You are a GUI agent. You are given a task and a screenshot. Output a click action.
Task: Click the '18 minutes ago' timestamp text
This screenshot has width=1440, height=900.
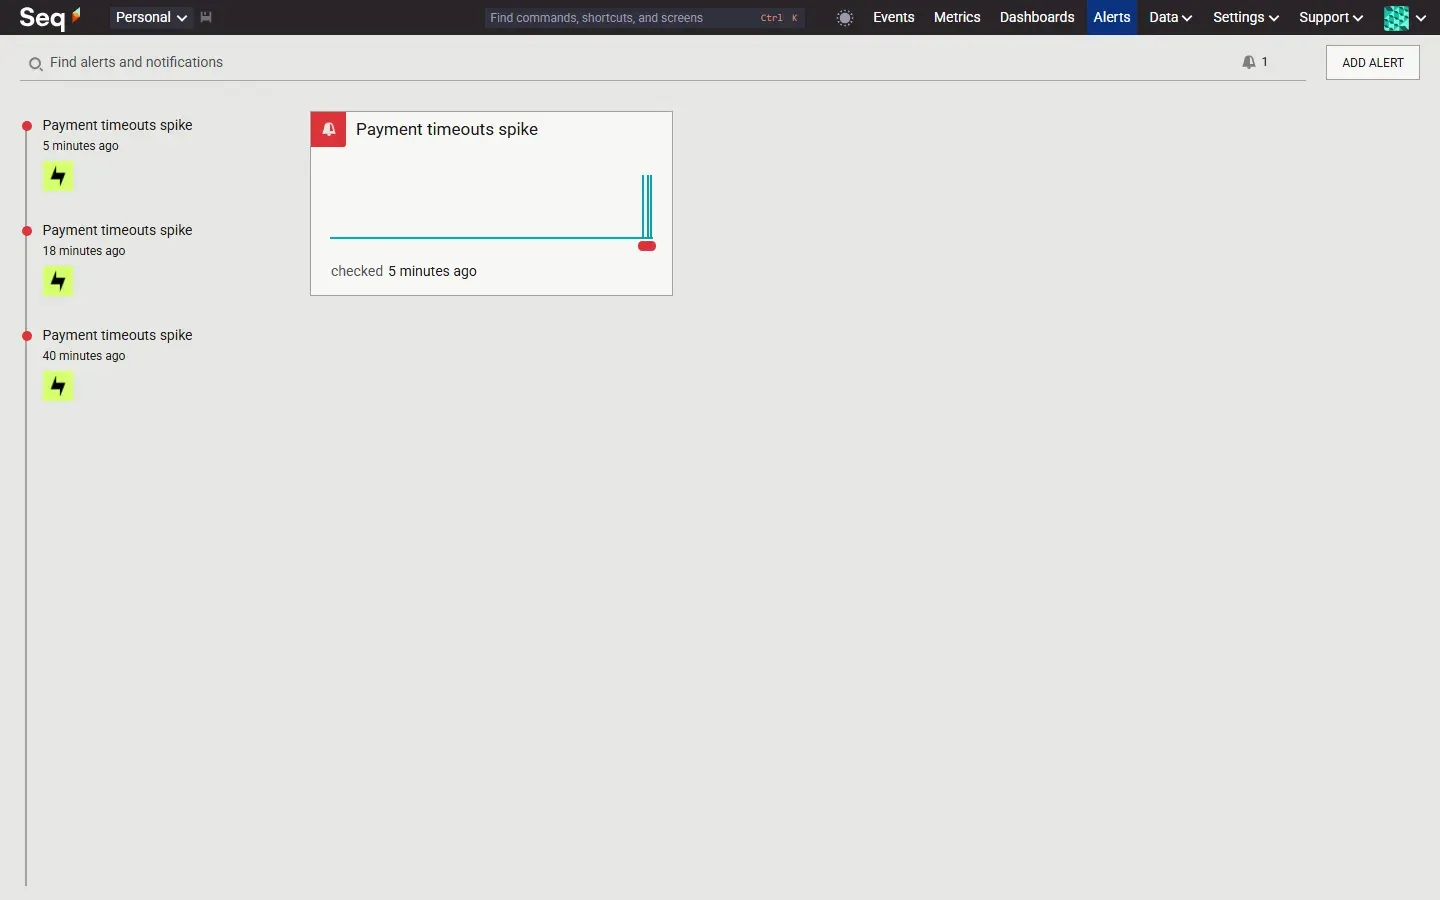pyautogui.click(x=84, y=251)
